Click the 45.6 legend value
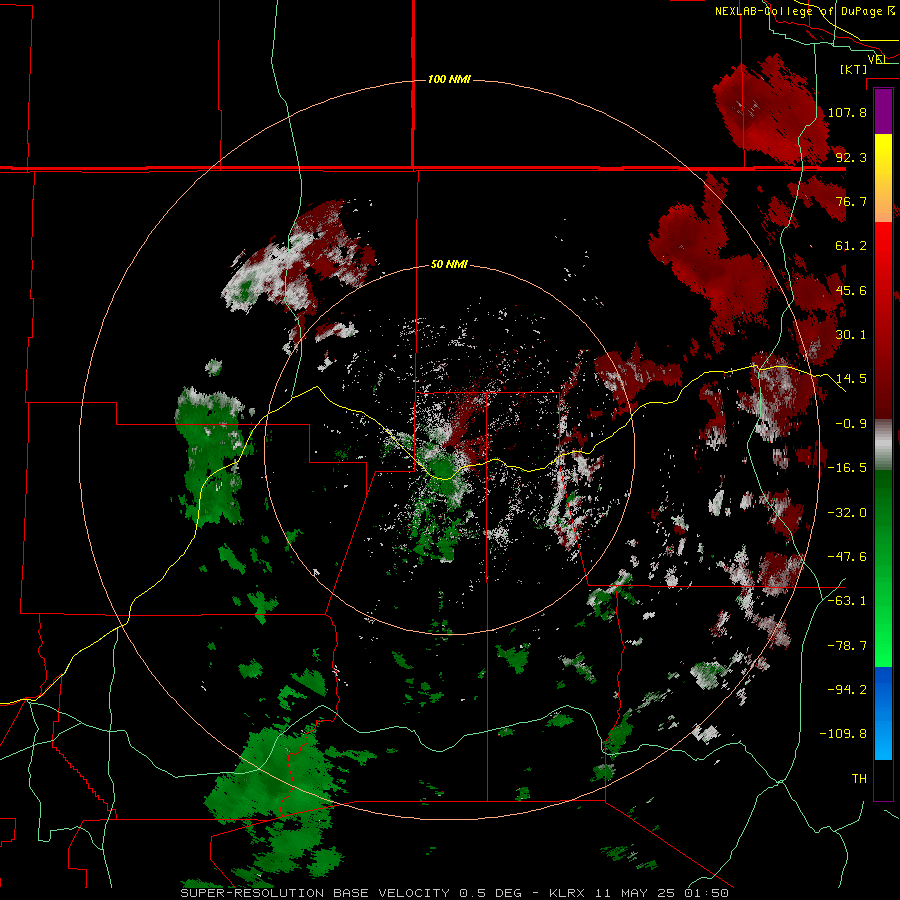The width and height of the screenshot is (900, 900). tap(851, 290)
